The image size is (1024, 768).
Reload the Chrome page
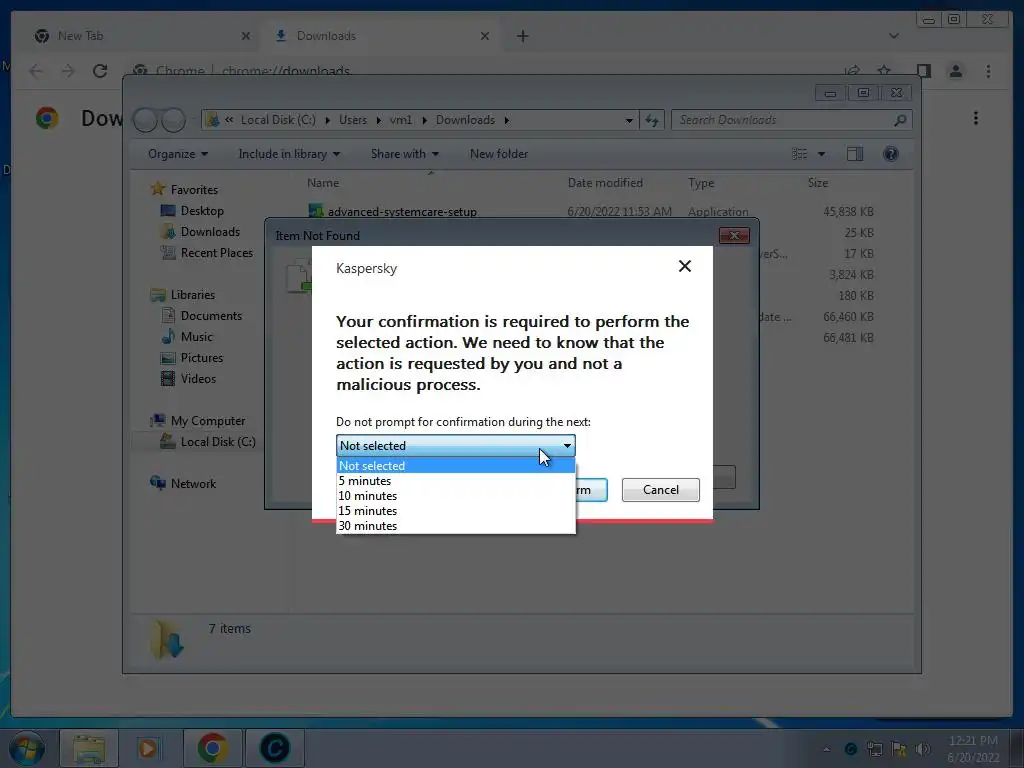point(100,71)
